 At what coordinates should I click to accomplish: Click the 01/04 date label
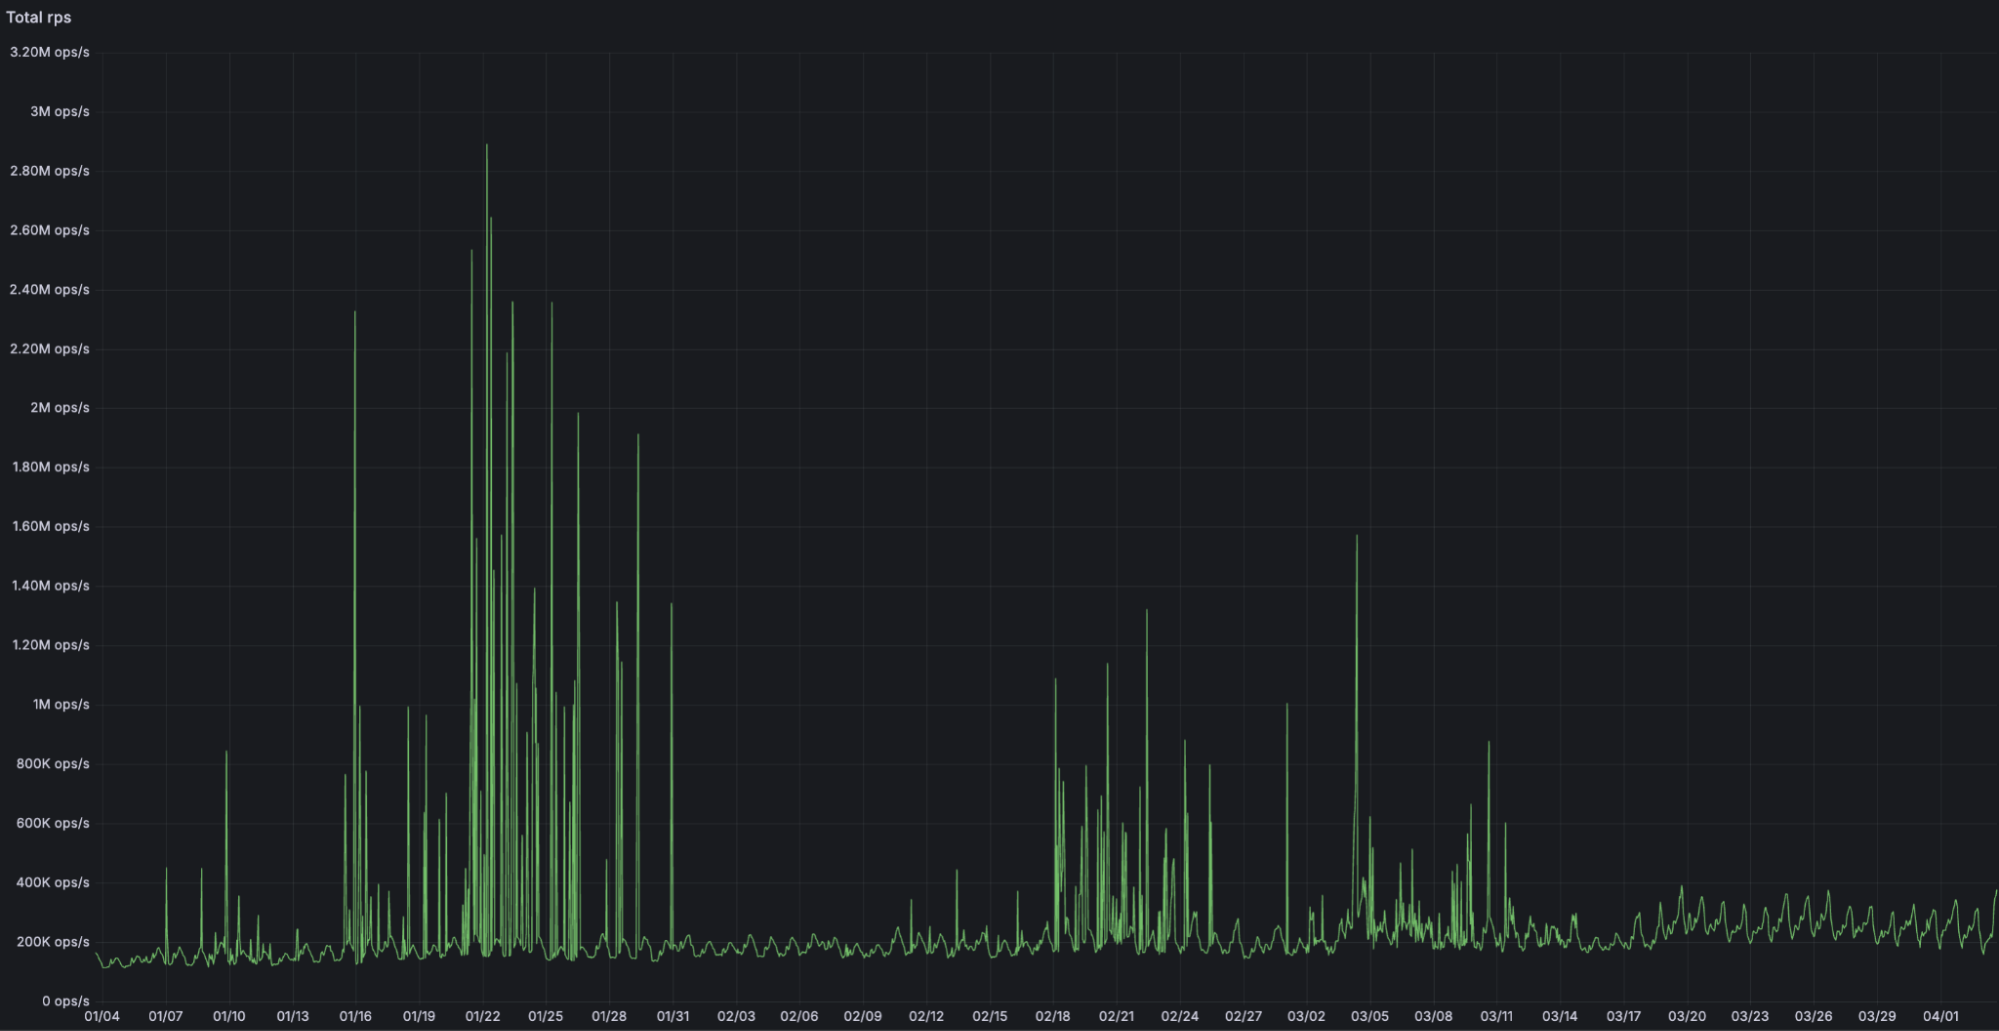click(102, 1017)
